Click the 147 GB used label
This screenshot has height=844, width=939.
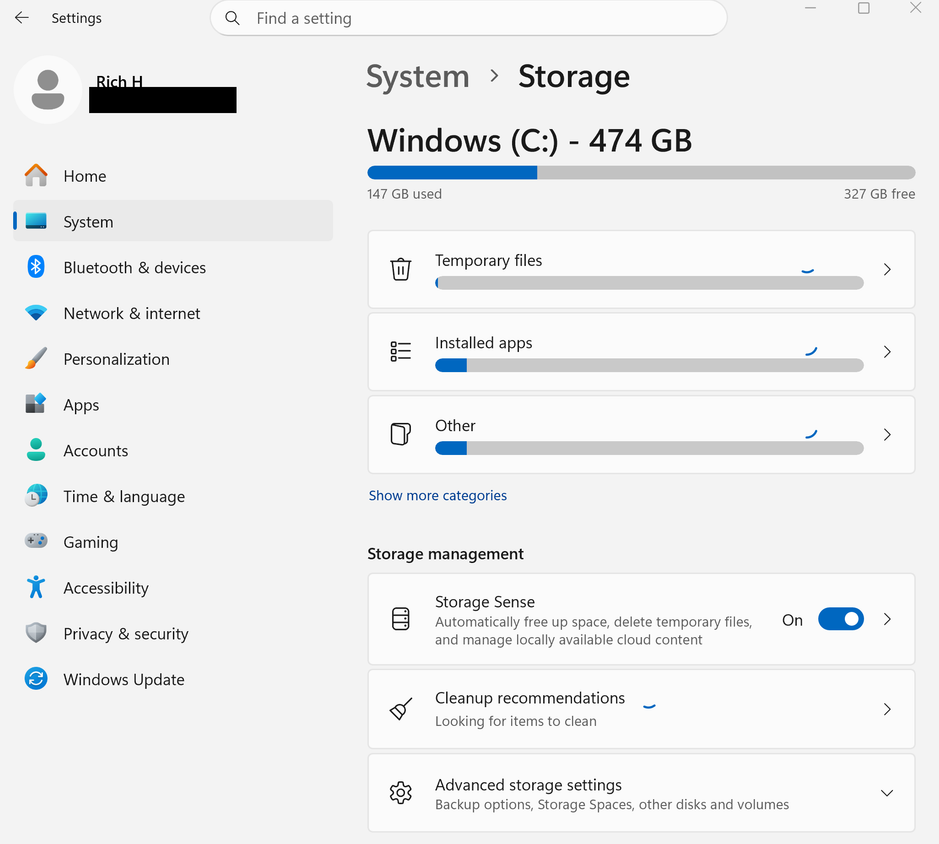(x=404, y=194)
